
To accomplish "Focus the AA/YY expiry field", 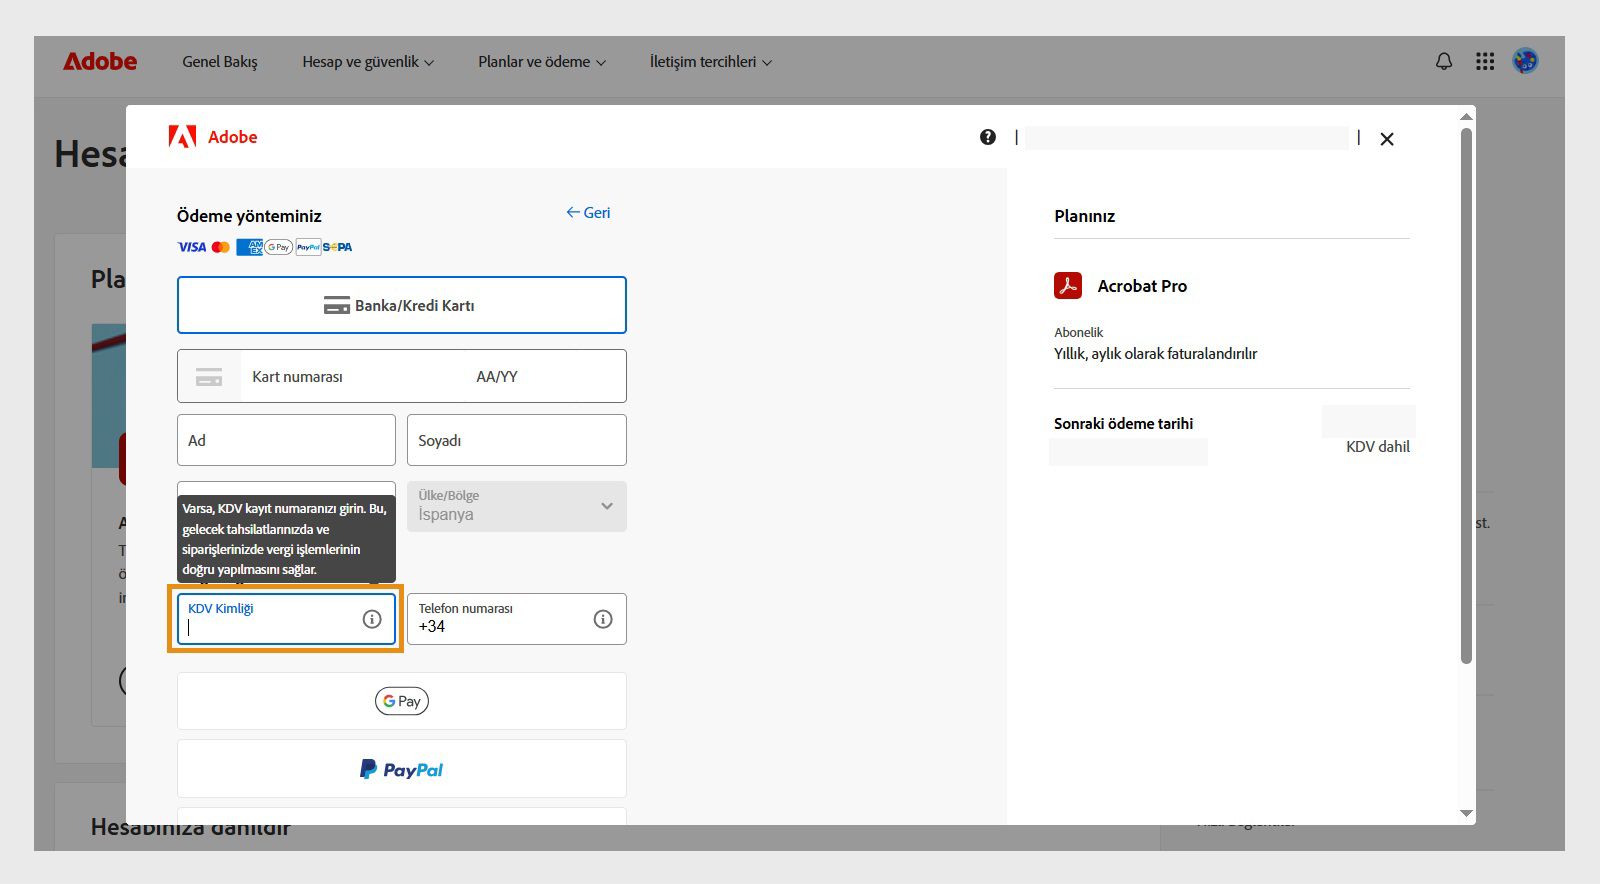I will (546, 377).
